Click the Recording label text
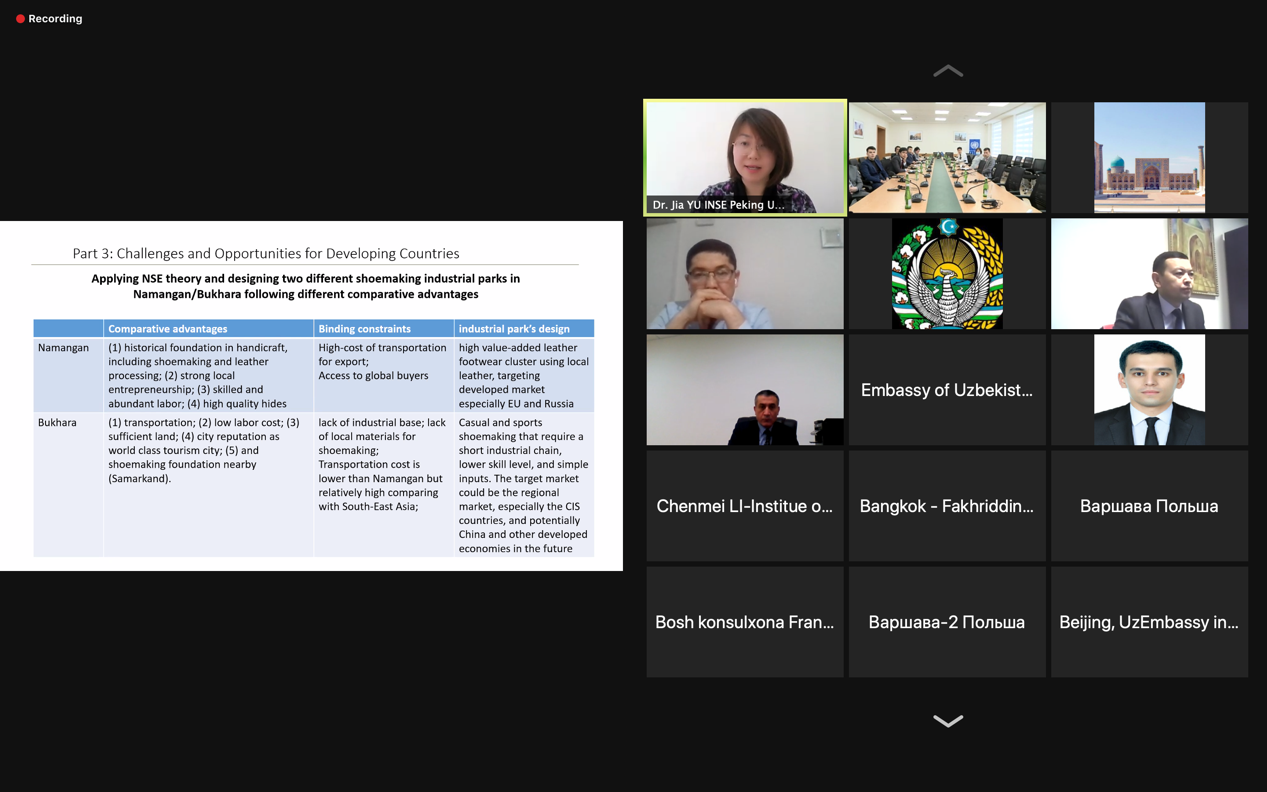 tap(55, 19)
